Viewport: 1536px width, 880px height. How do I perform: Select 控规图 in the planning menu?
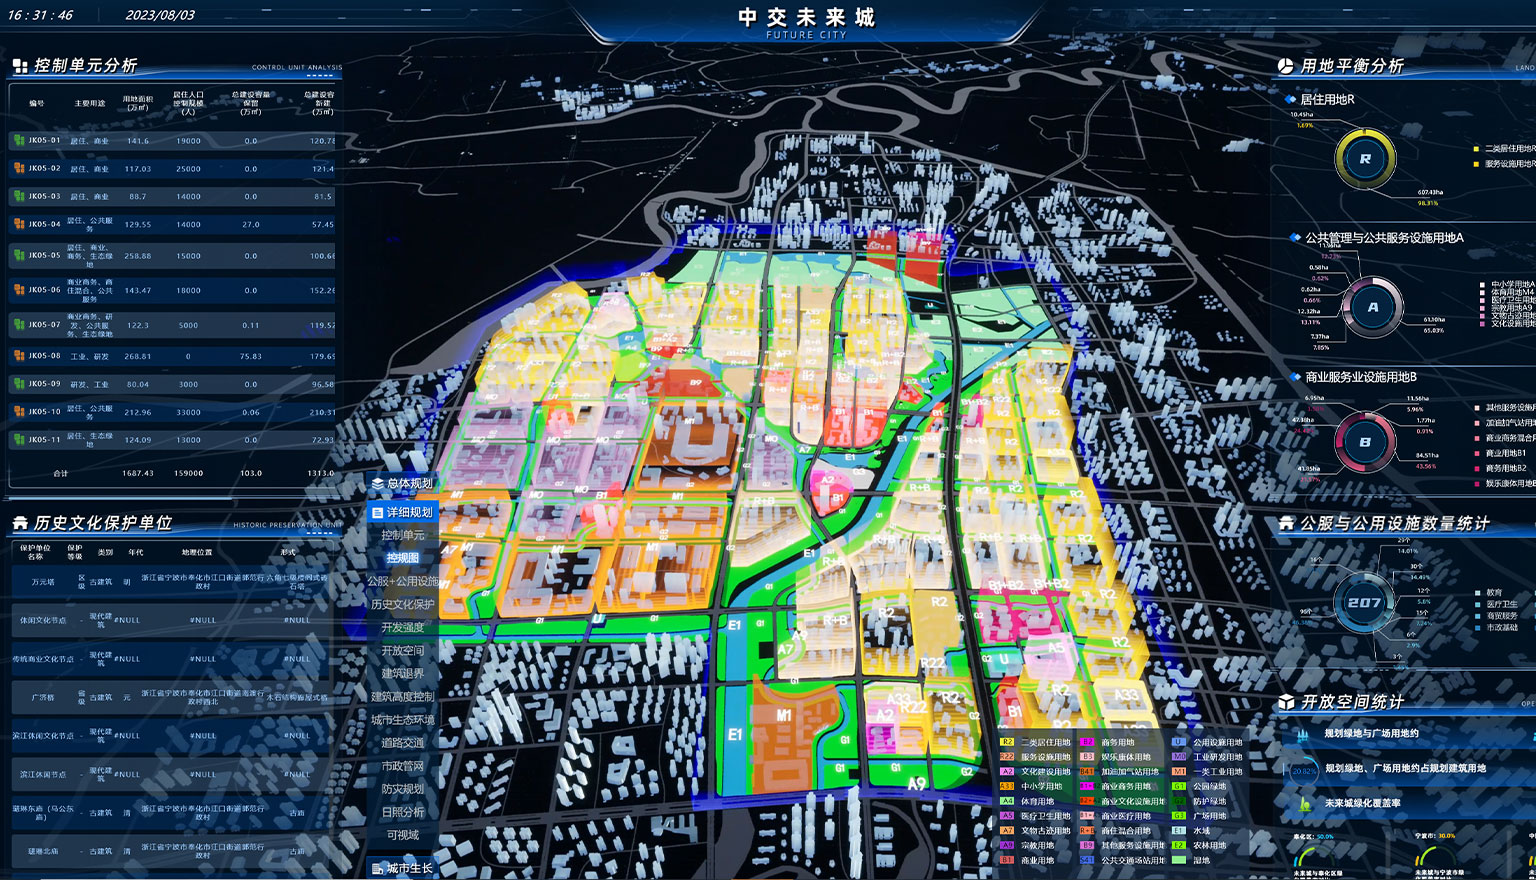click(402, 558)
